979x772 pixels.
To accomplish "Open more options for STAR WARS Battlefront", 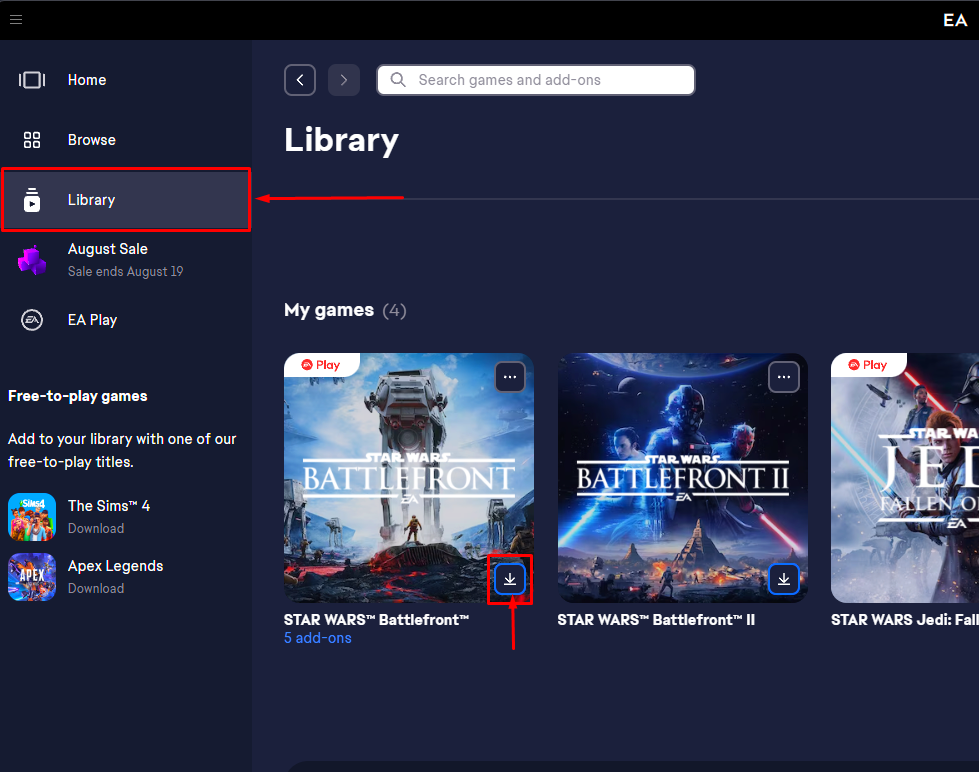I will coord(510,377).
